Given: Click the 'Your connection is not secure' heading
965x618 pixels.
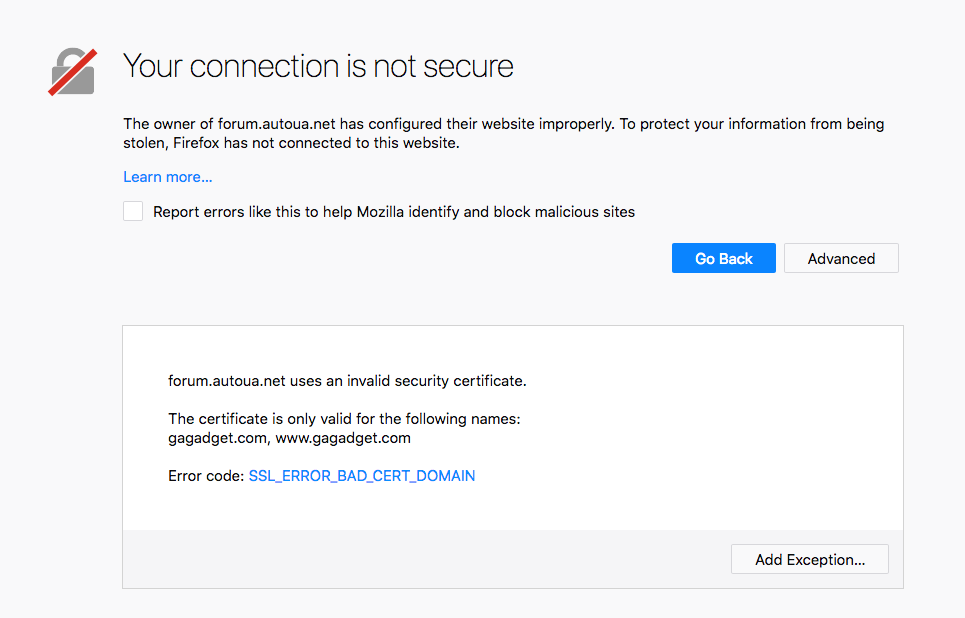Looking at the screenshot, I should click(x=318, y=66).
